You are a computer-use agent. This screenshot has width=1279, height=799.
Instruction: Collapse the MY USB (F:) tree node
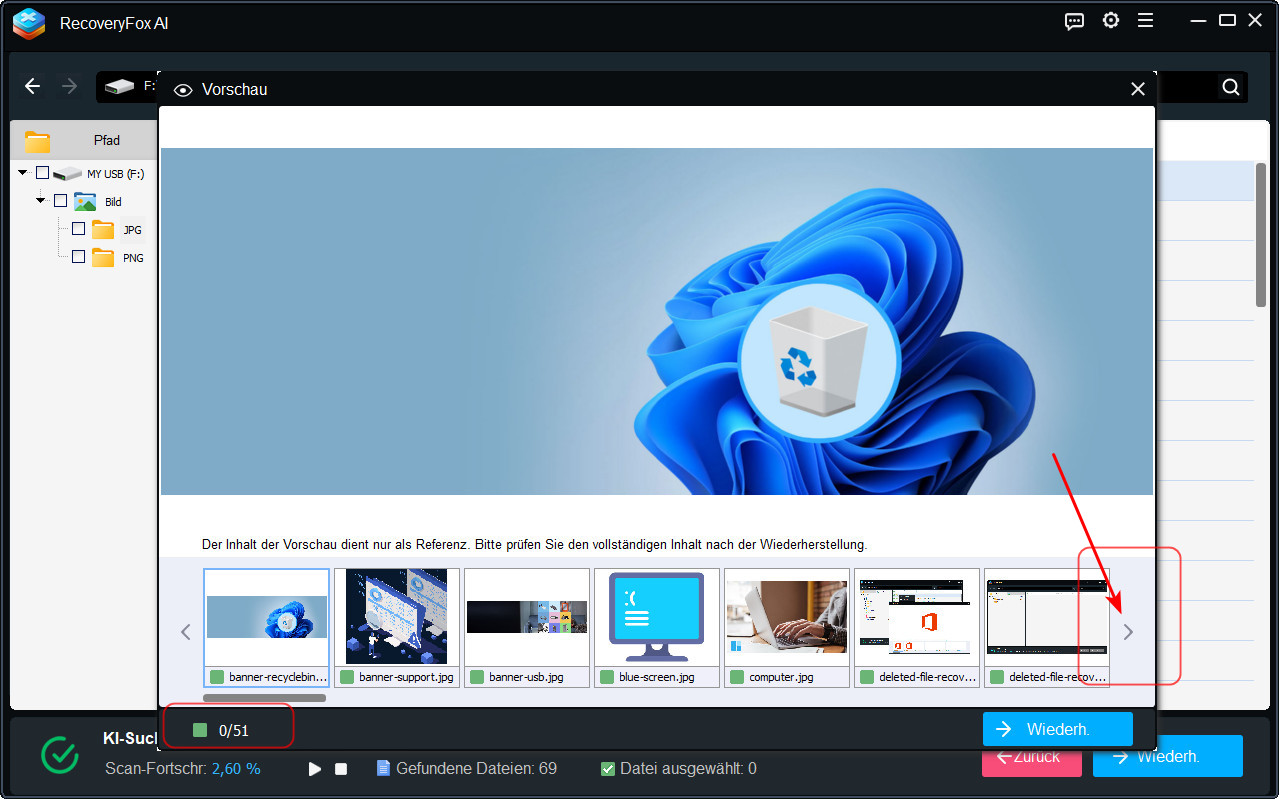[x=23, y=173]
